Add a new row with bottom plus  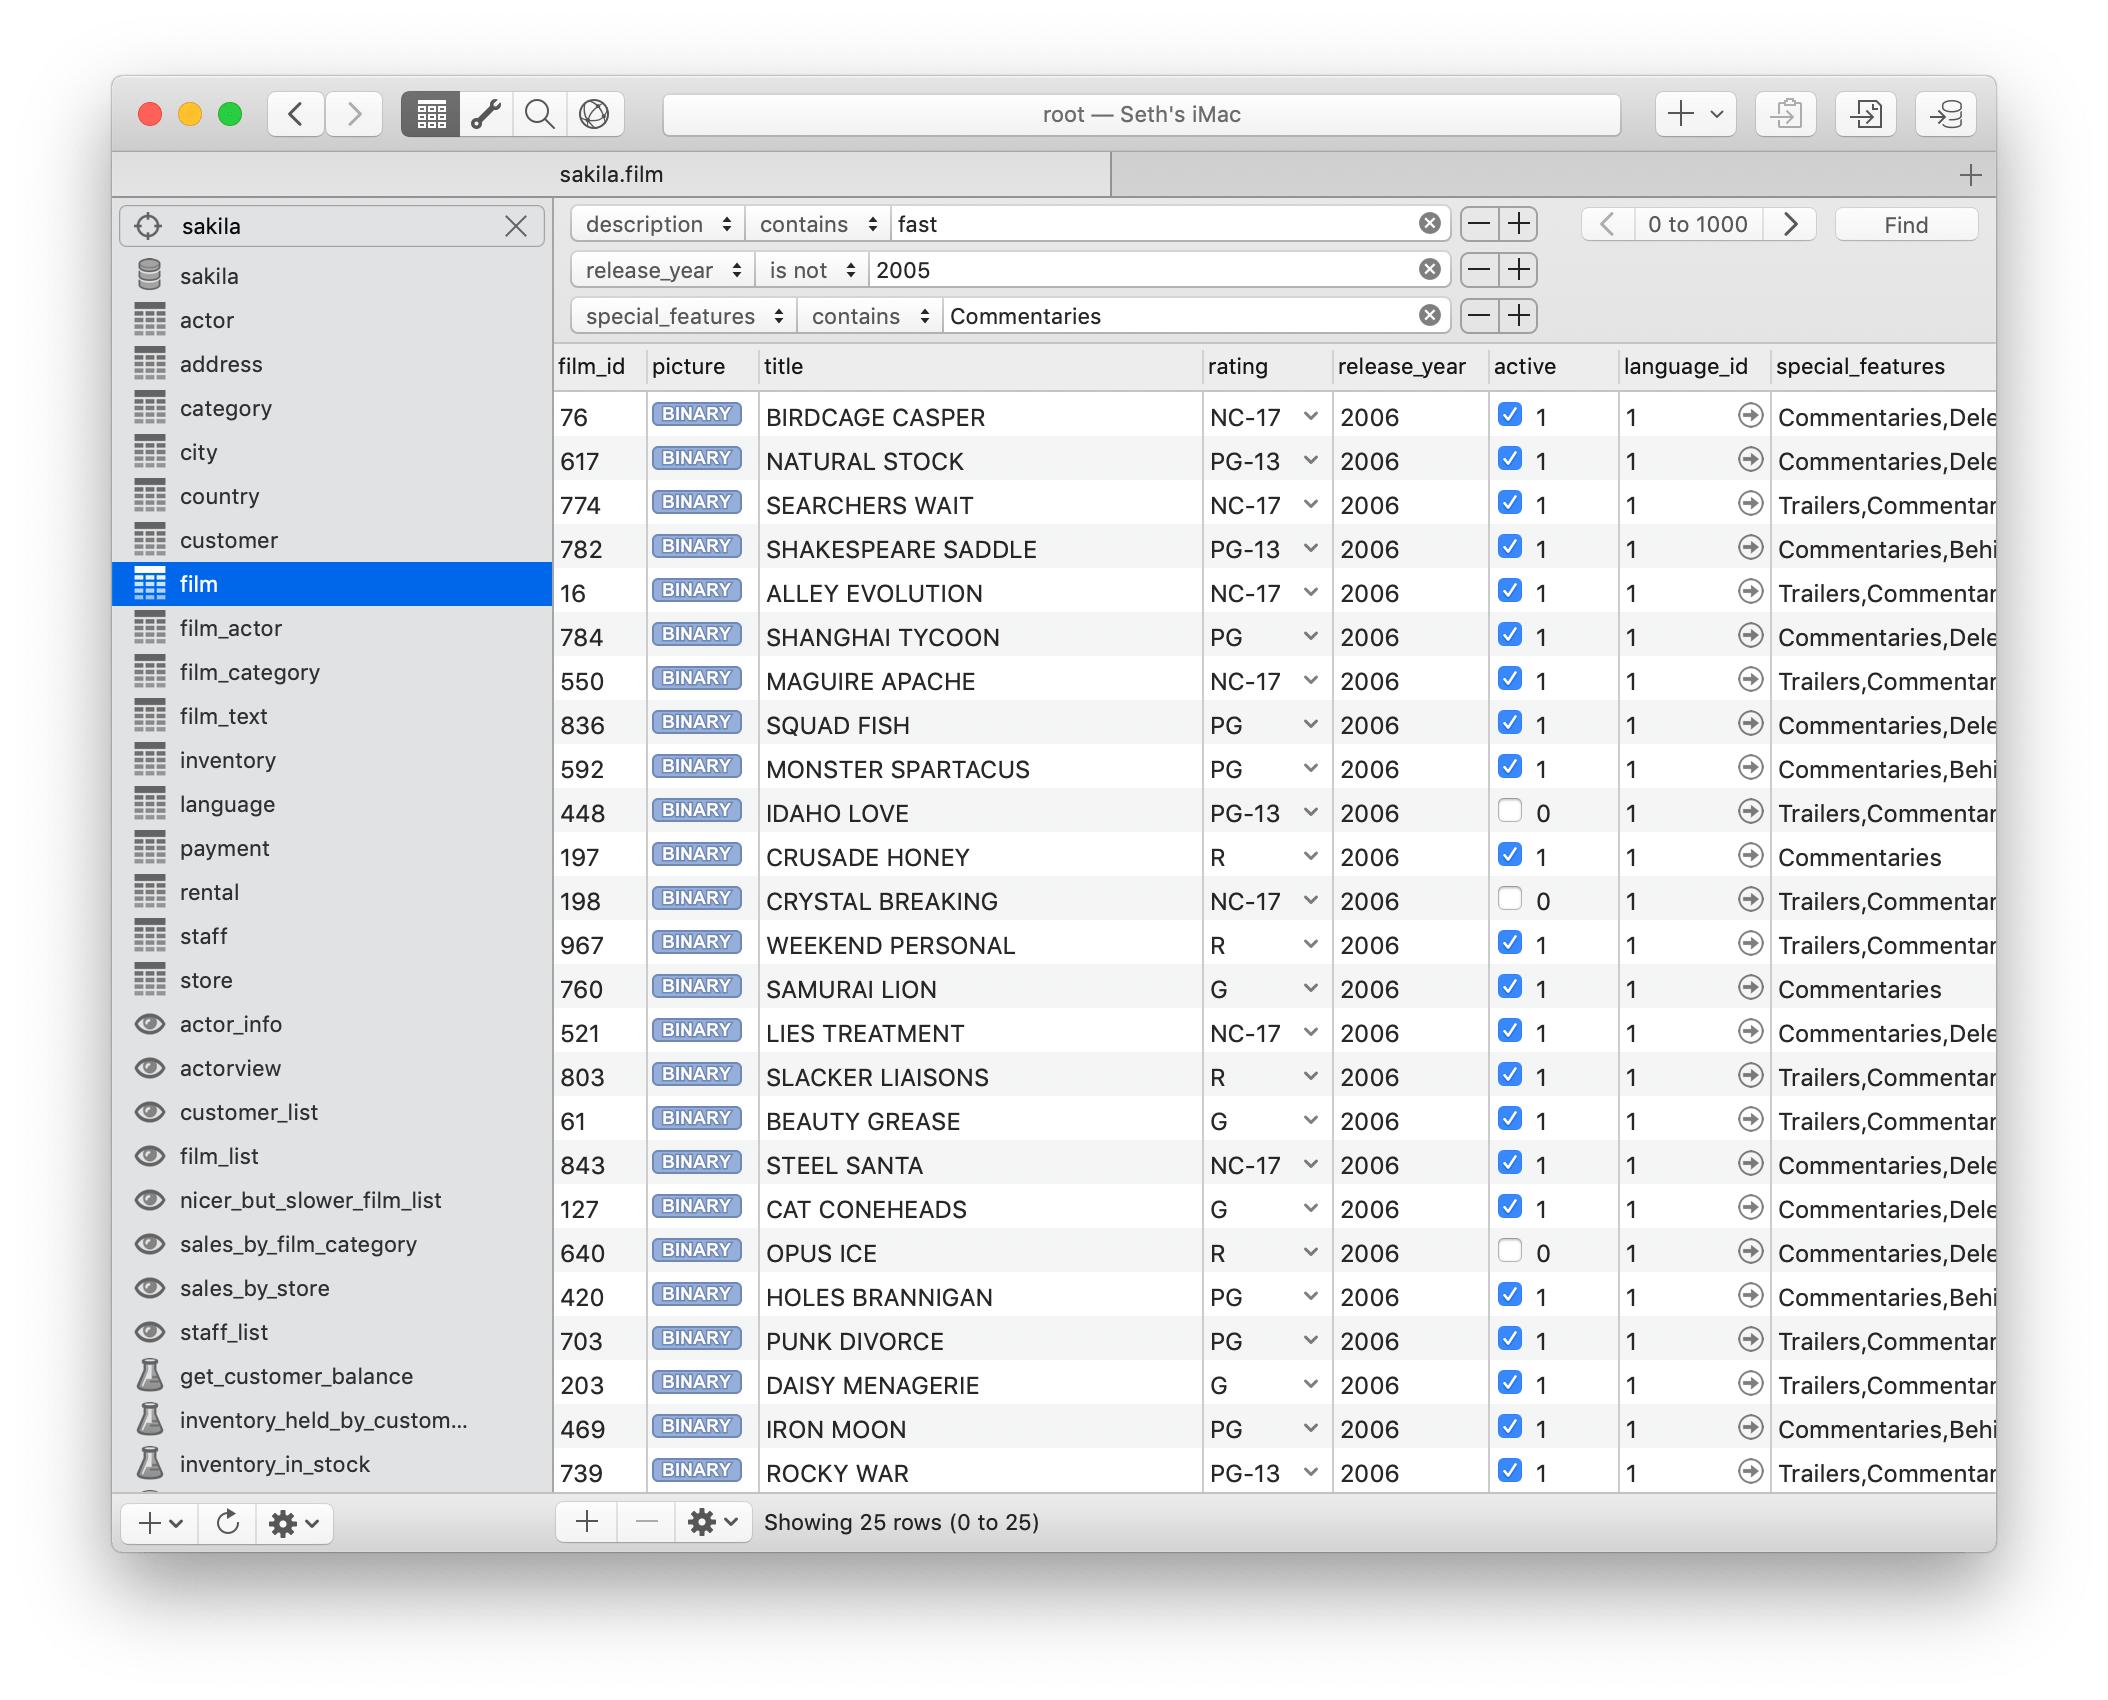(x=587, y=1522)
